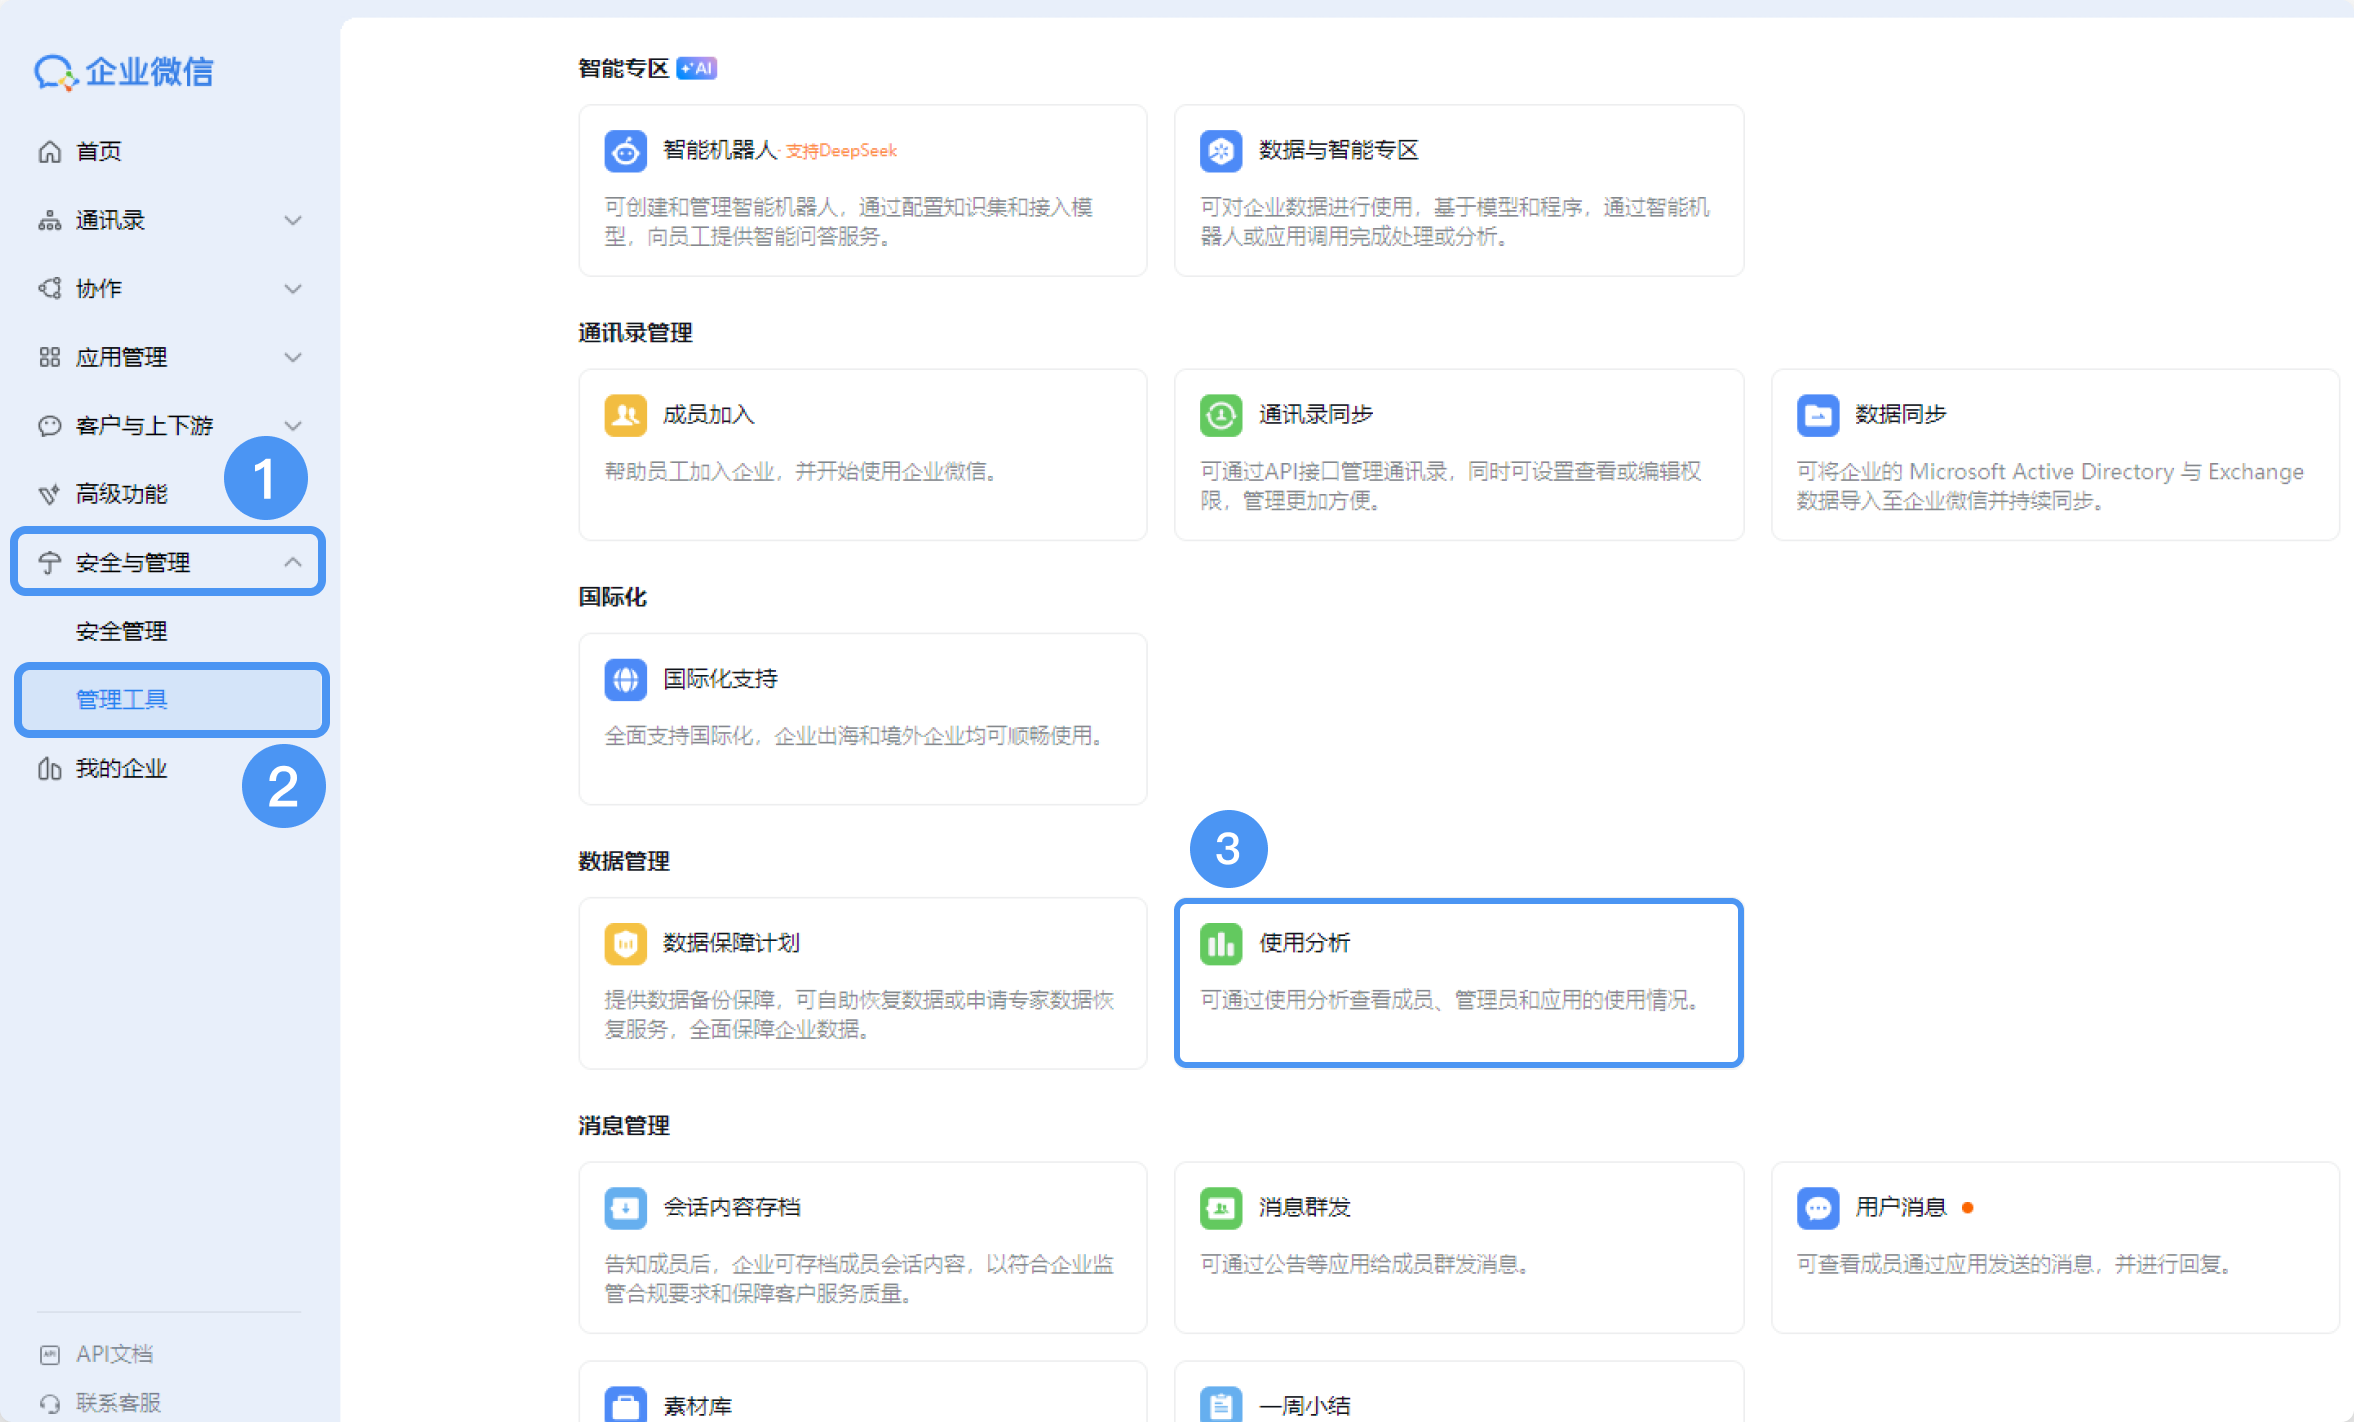Expand the 协作 menu chevron
Screen dimensions: 2354x1422
point(293,289)
